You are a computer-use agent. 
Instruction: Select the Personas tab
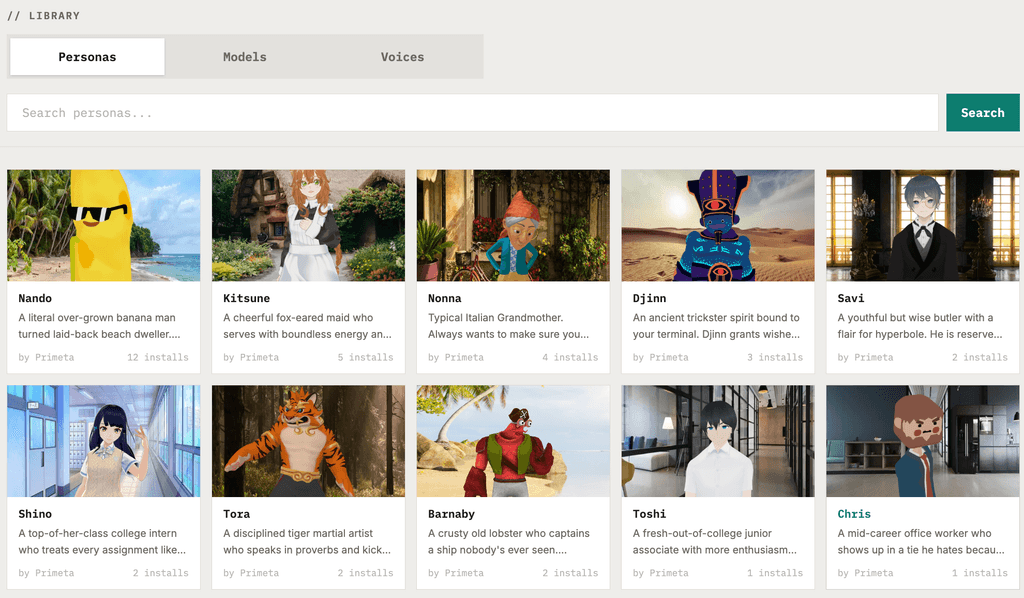87,57
